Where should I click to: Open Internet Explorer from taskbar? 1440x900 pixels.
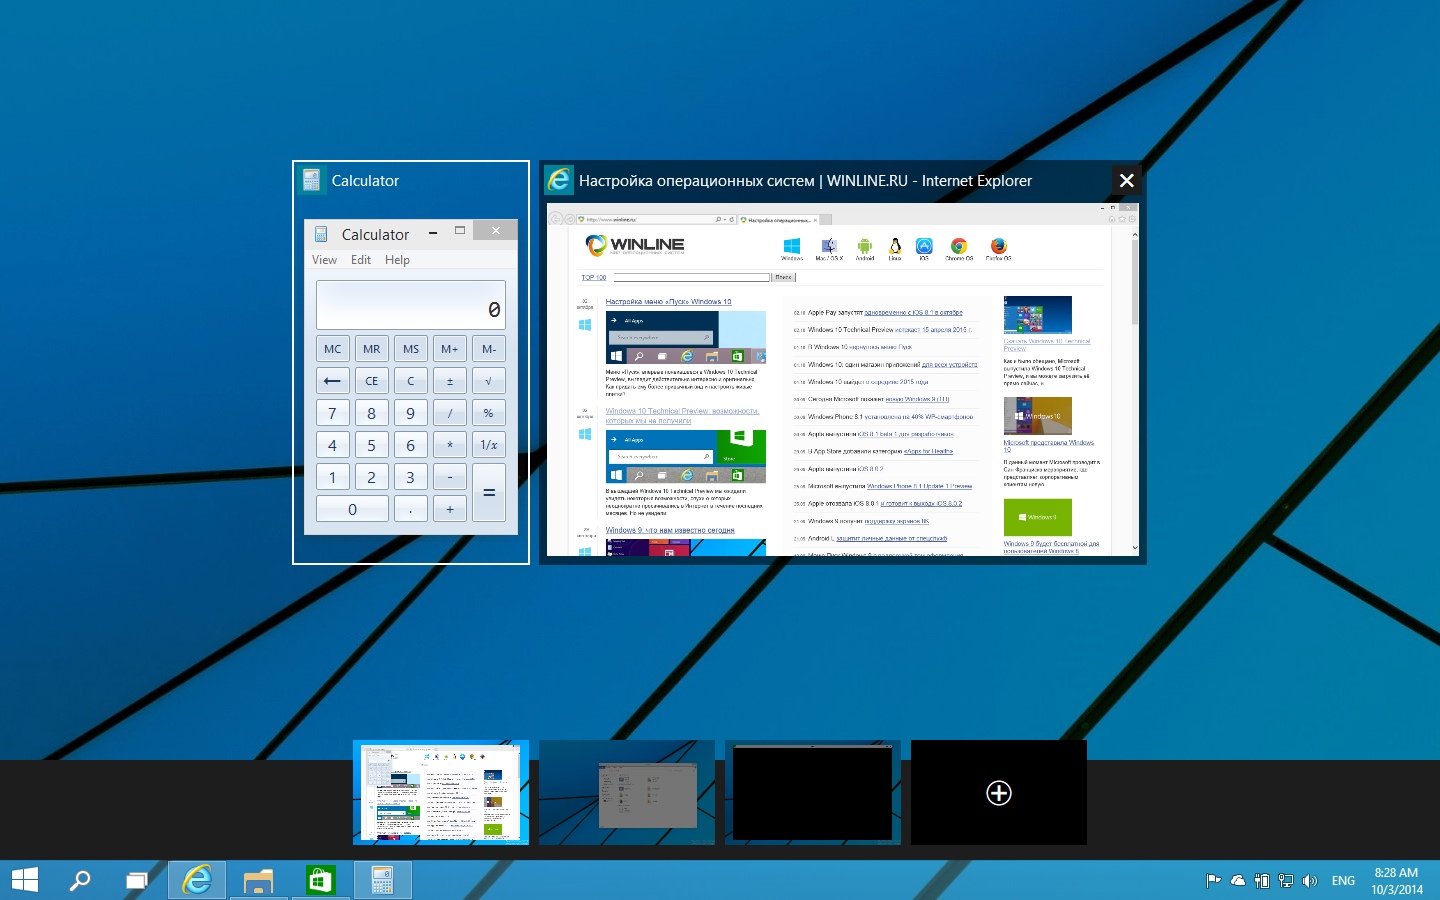[197, 880]
